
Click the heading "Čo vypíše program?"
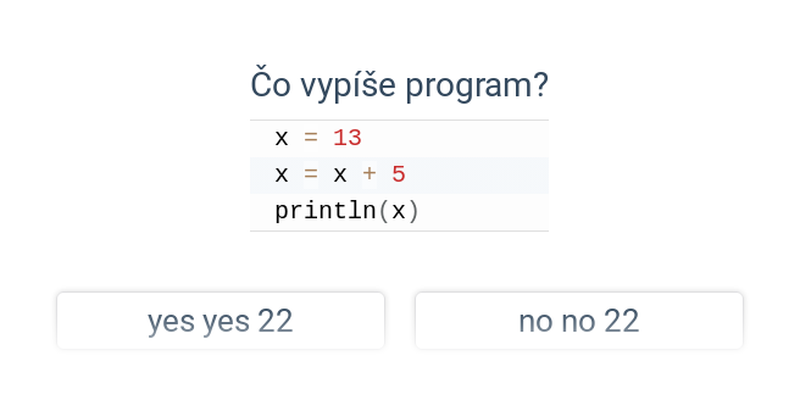click(x=399, y=85)
